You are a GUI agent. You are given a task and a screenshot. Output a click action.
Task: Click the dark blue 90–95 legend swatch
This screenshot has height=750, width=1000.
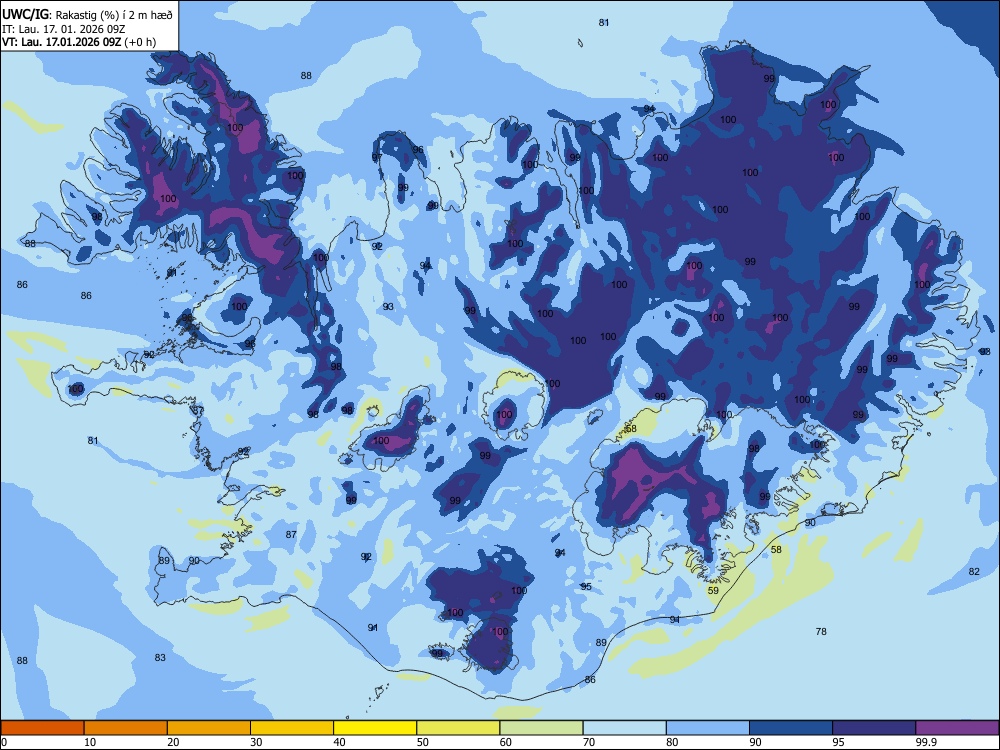point(791,728)
